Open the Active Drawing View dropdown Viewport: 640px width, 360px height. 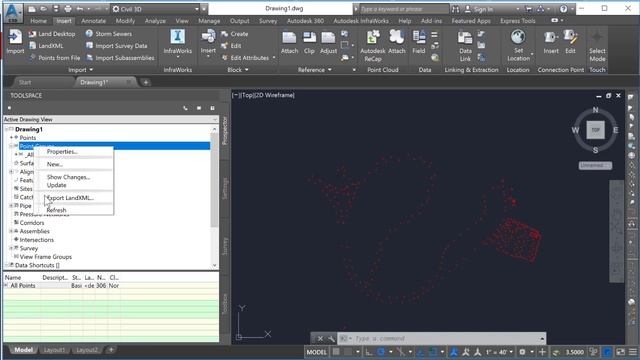(215, 119)
